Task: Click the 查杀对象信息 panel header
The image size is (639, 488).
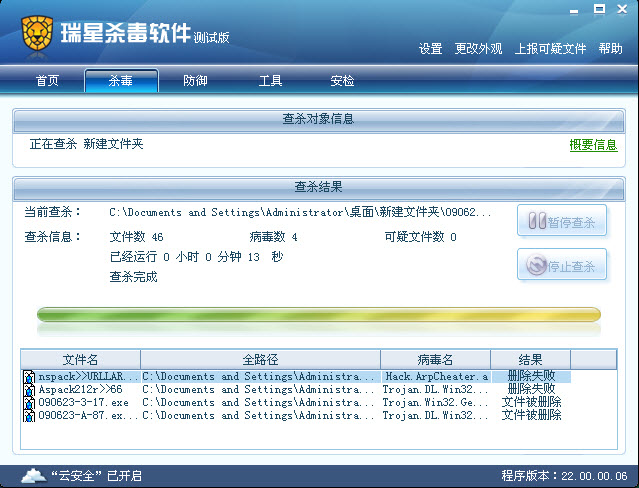Action: (319, 119)
